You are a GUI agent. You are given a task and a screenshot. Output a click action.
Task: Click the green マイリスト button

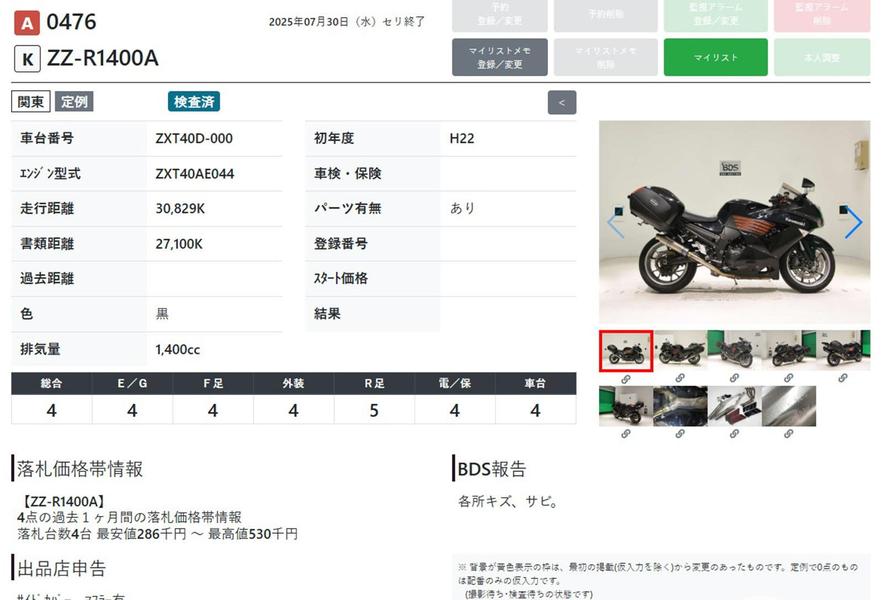(715, 57)
